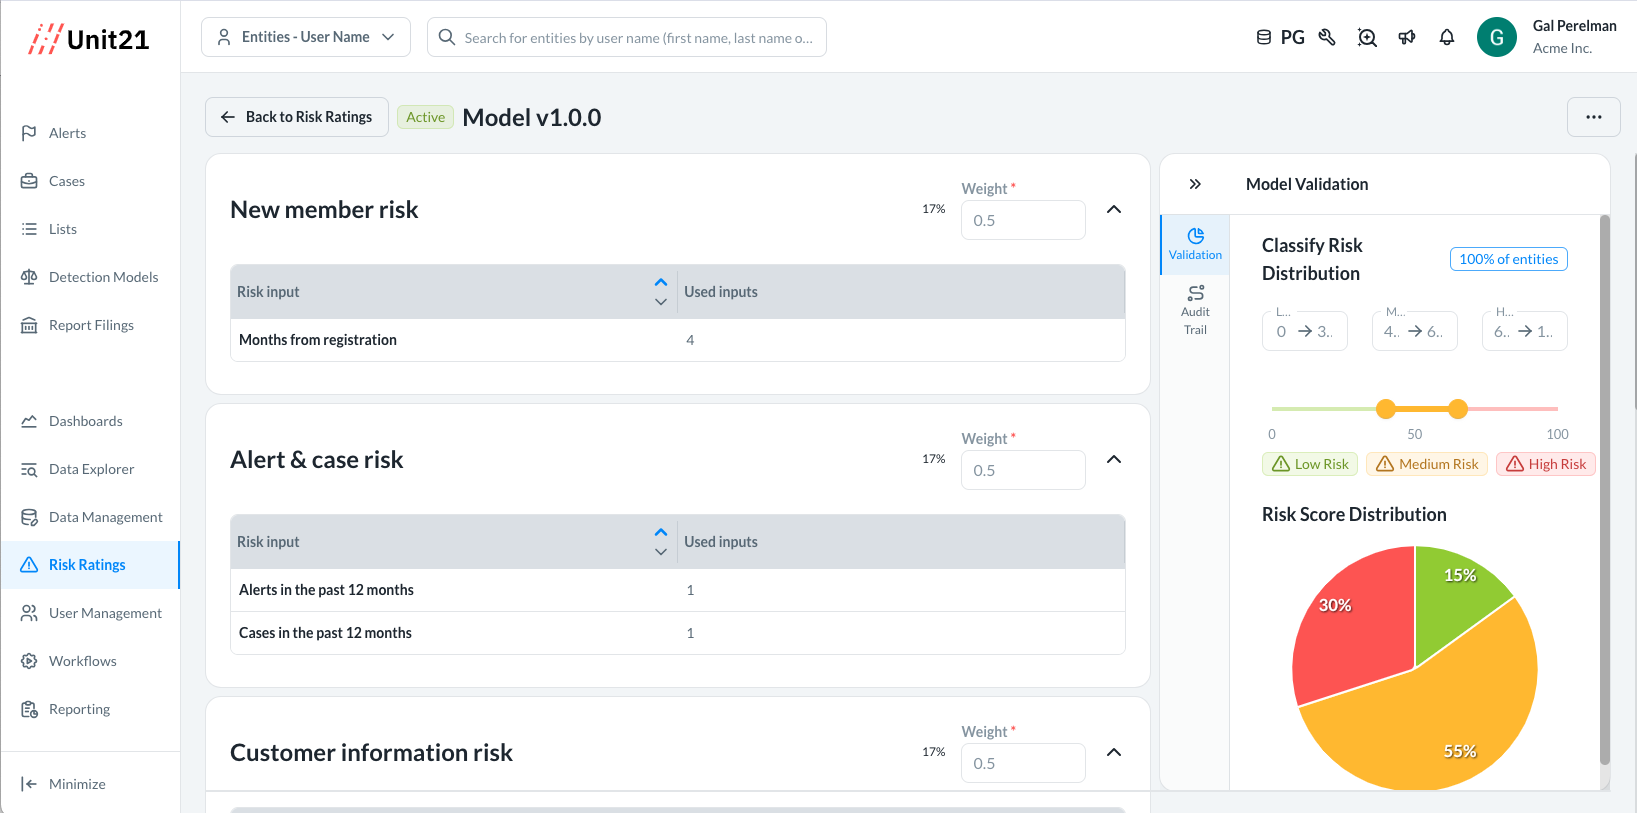
Task: Click the New member risk weight field
Action: point(1022,220)
